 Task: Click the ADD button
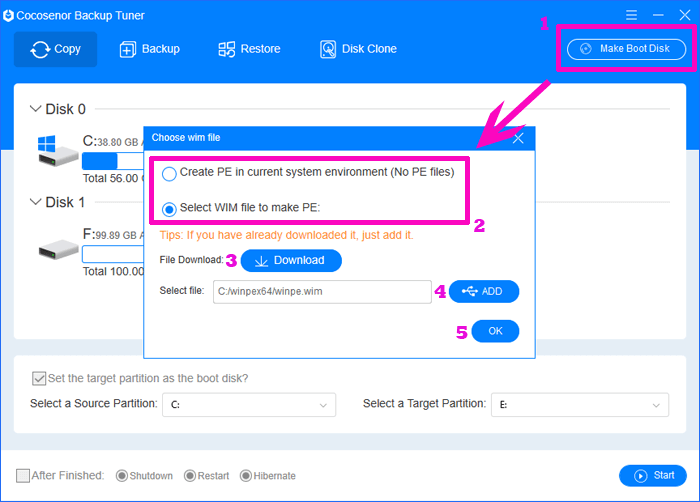tap(484, 291)
